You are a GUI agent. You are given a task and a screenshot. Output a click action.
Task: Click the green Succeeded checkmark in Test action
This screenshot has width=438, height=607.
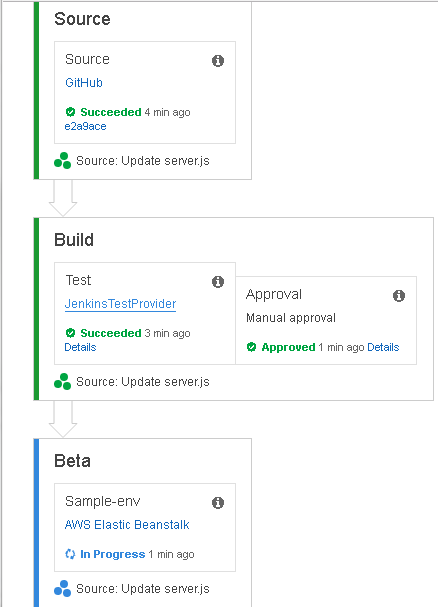click(x=70, y=333)
